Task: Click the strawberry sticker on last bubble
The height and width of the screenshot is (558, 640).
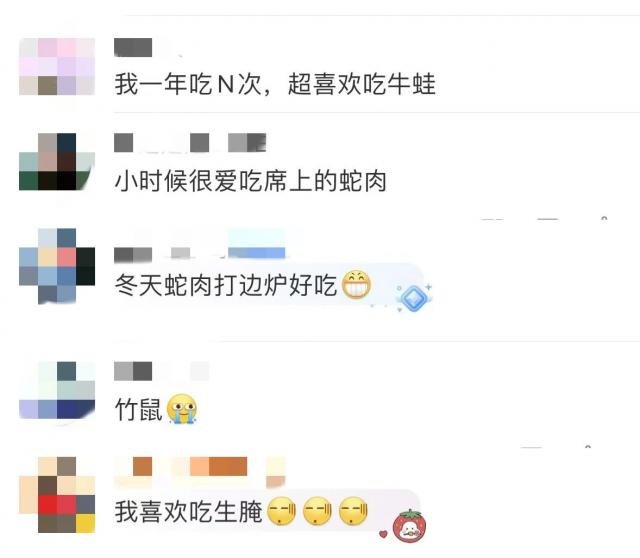Action: click(x=409, y=527)
